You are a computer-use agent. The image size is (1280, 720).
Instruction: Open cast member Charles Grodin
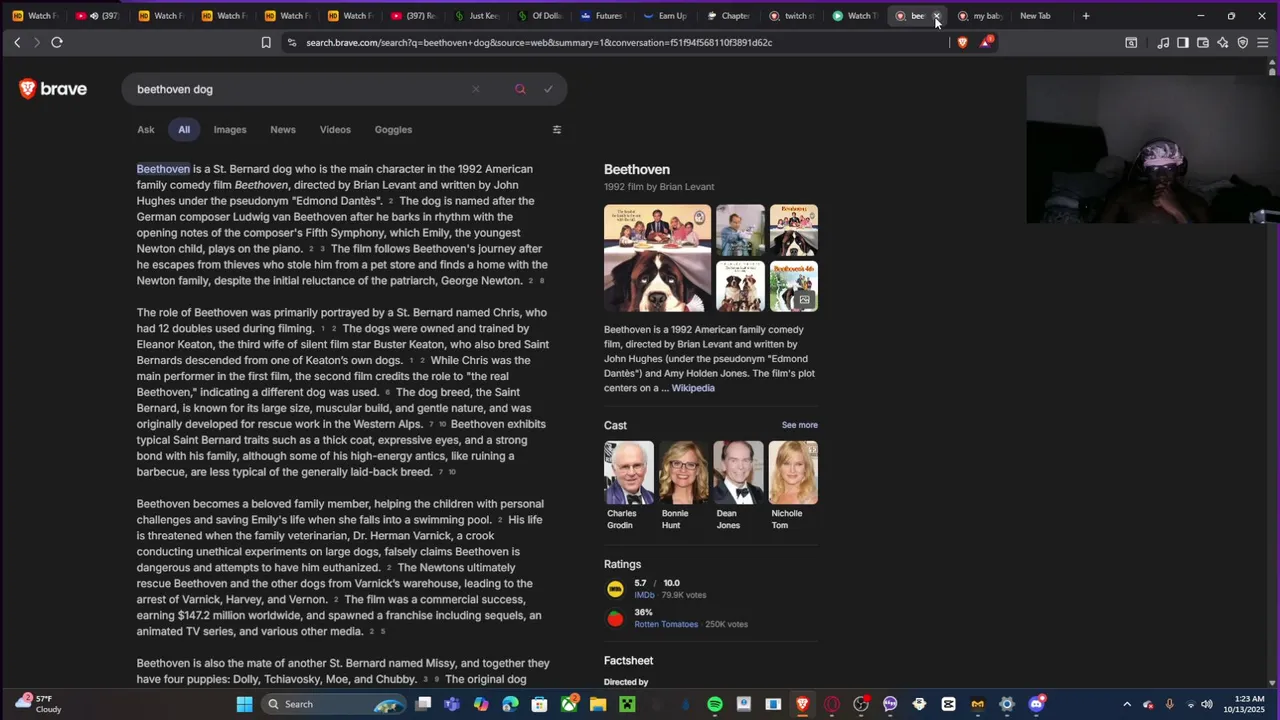coord(628,486)
